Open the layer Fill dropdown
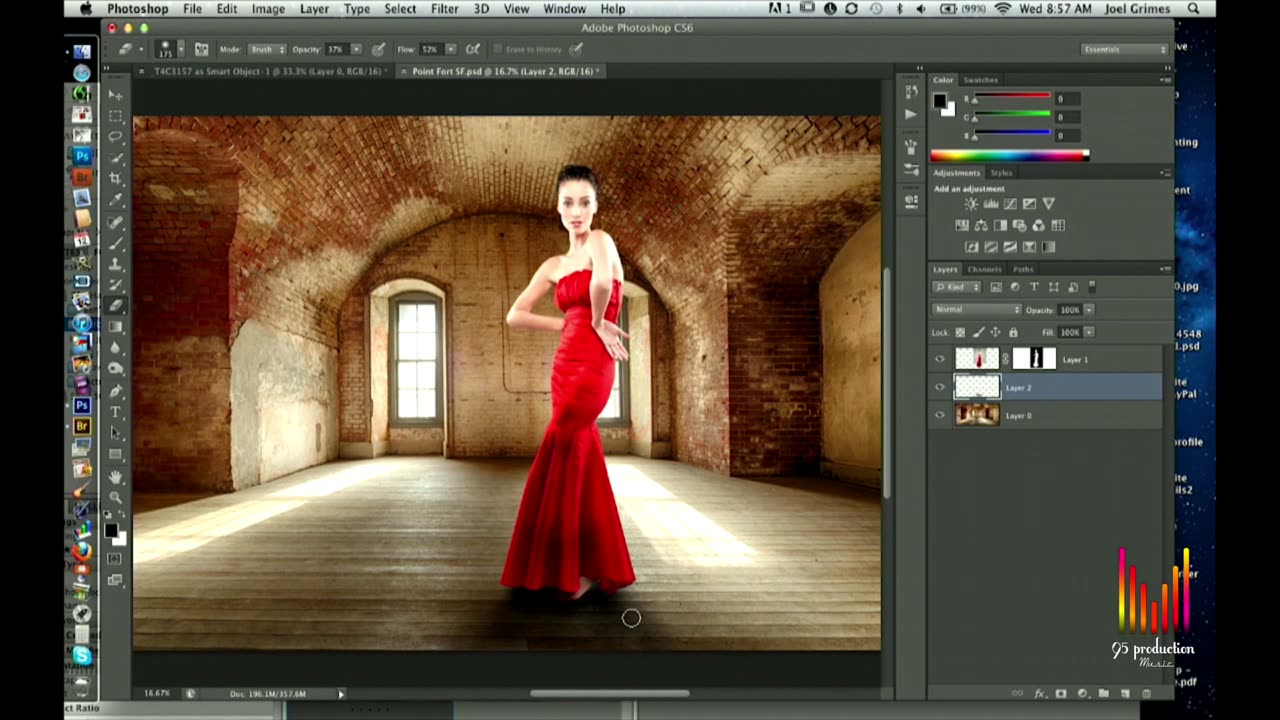 (x=1089, y=332)
